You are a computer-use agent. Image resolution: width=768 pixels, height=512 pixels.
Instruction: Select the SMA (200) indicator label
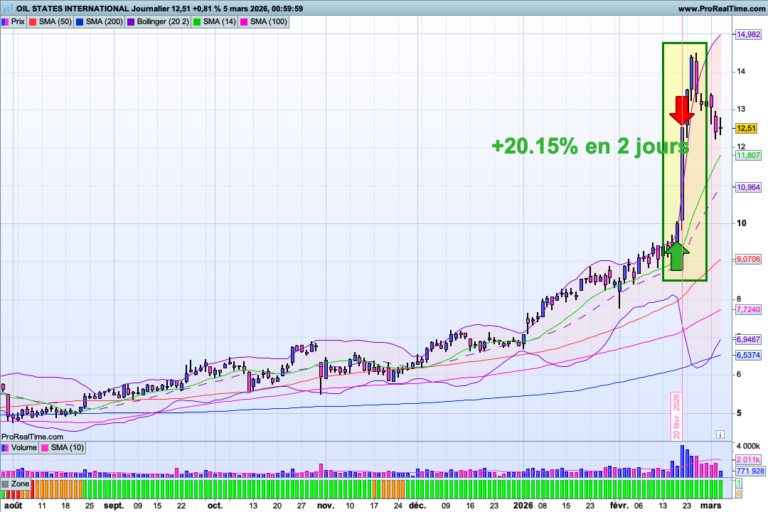(x=105, y=21)
